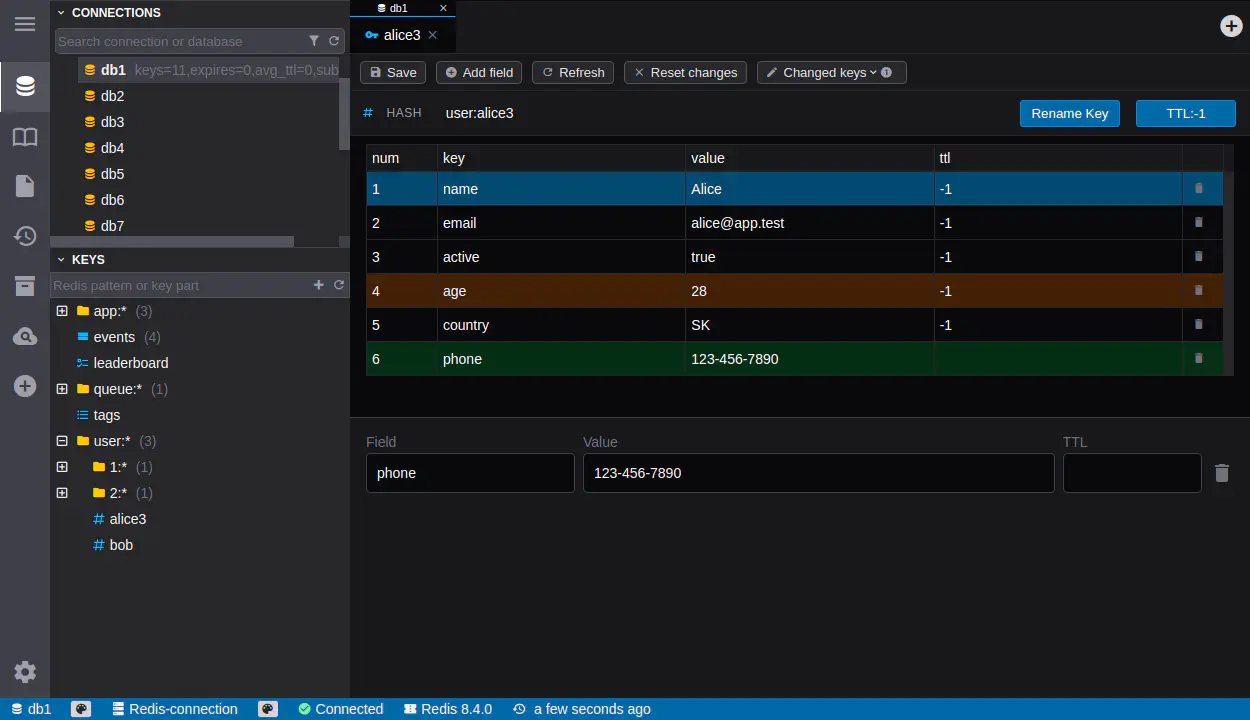Click the Rename Key button

pyautogui.click(x=1069, y=113)
